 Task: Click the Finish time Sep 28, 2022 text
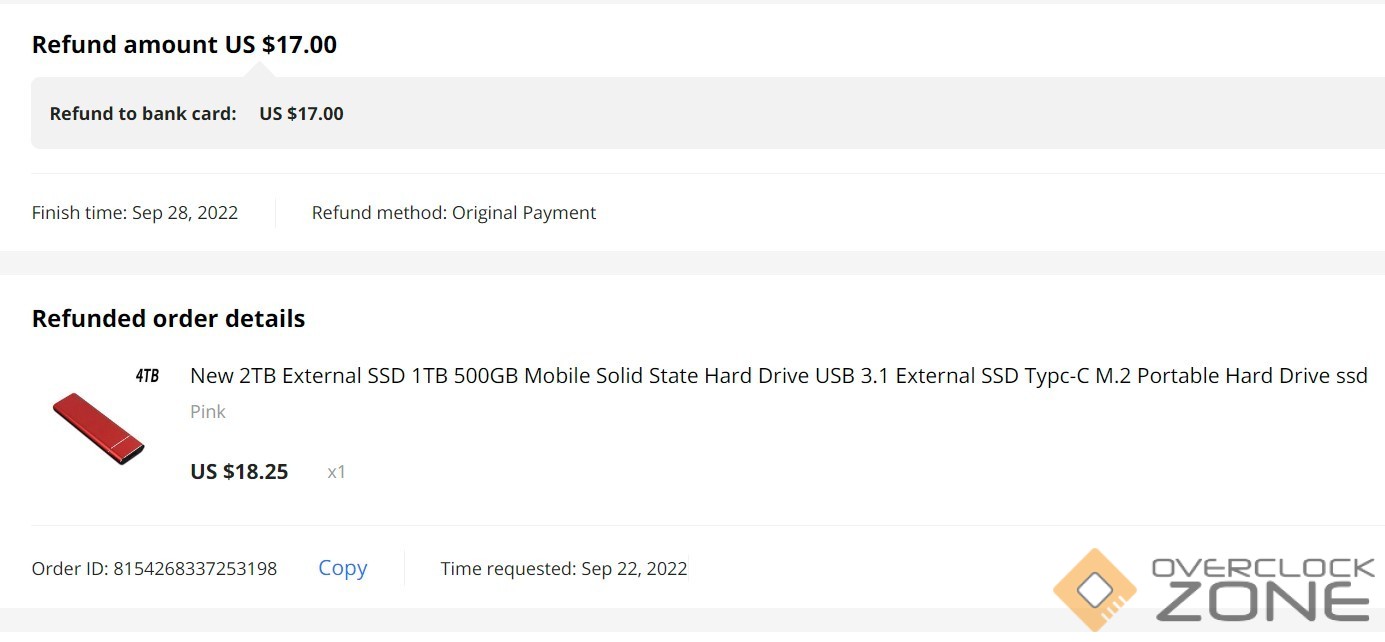[x=135, y=213]
